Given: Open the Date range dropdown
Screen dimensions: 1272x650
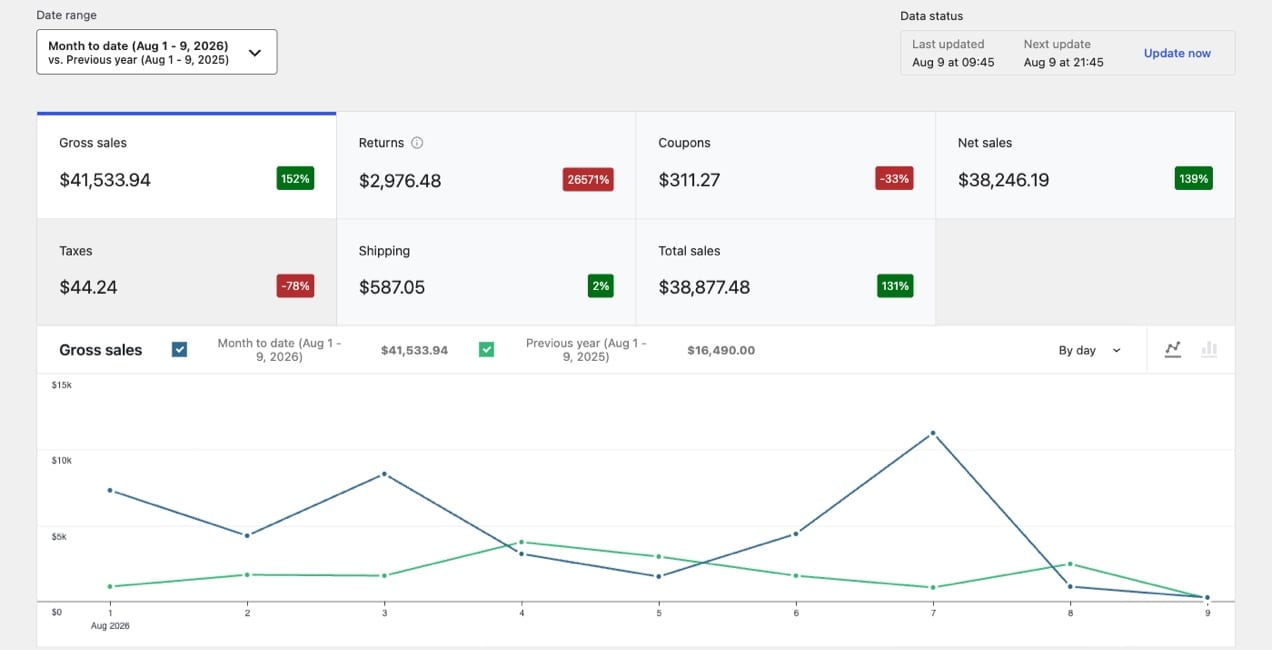Looking at the screenshot, I should 157,52.
